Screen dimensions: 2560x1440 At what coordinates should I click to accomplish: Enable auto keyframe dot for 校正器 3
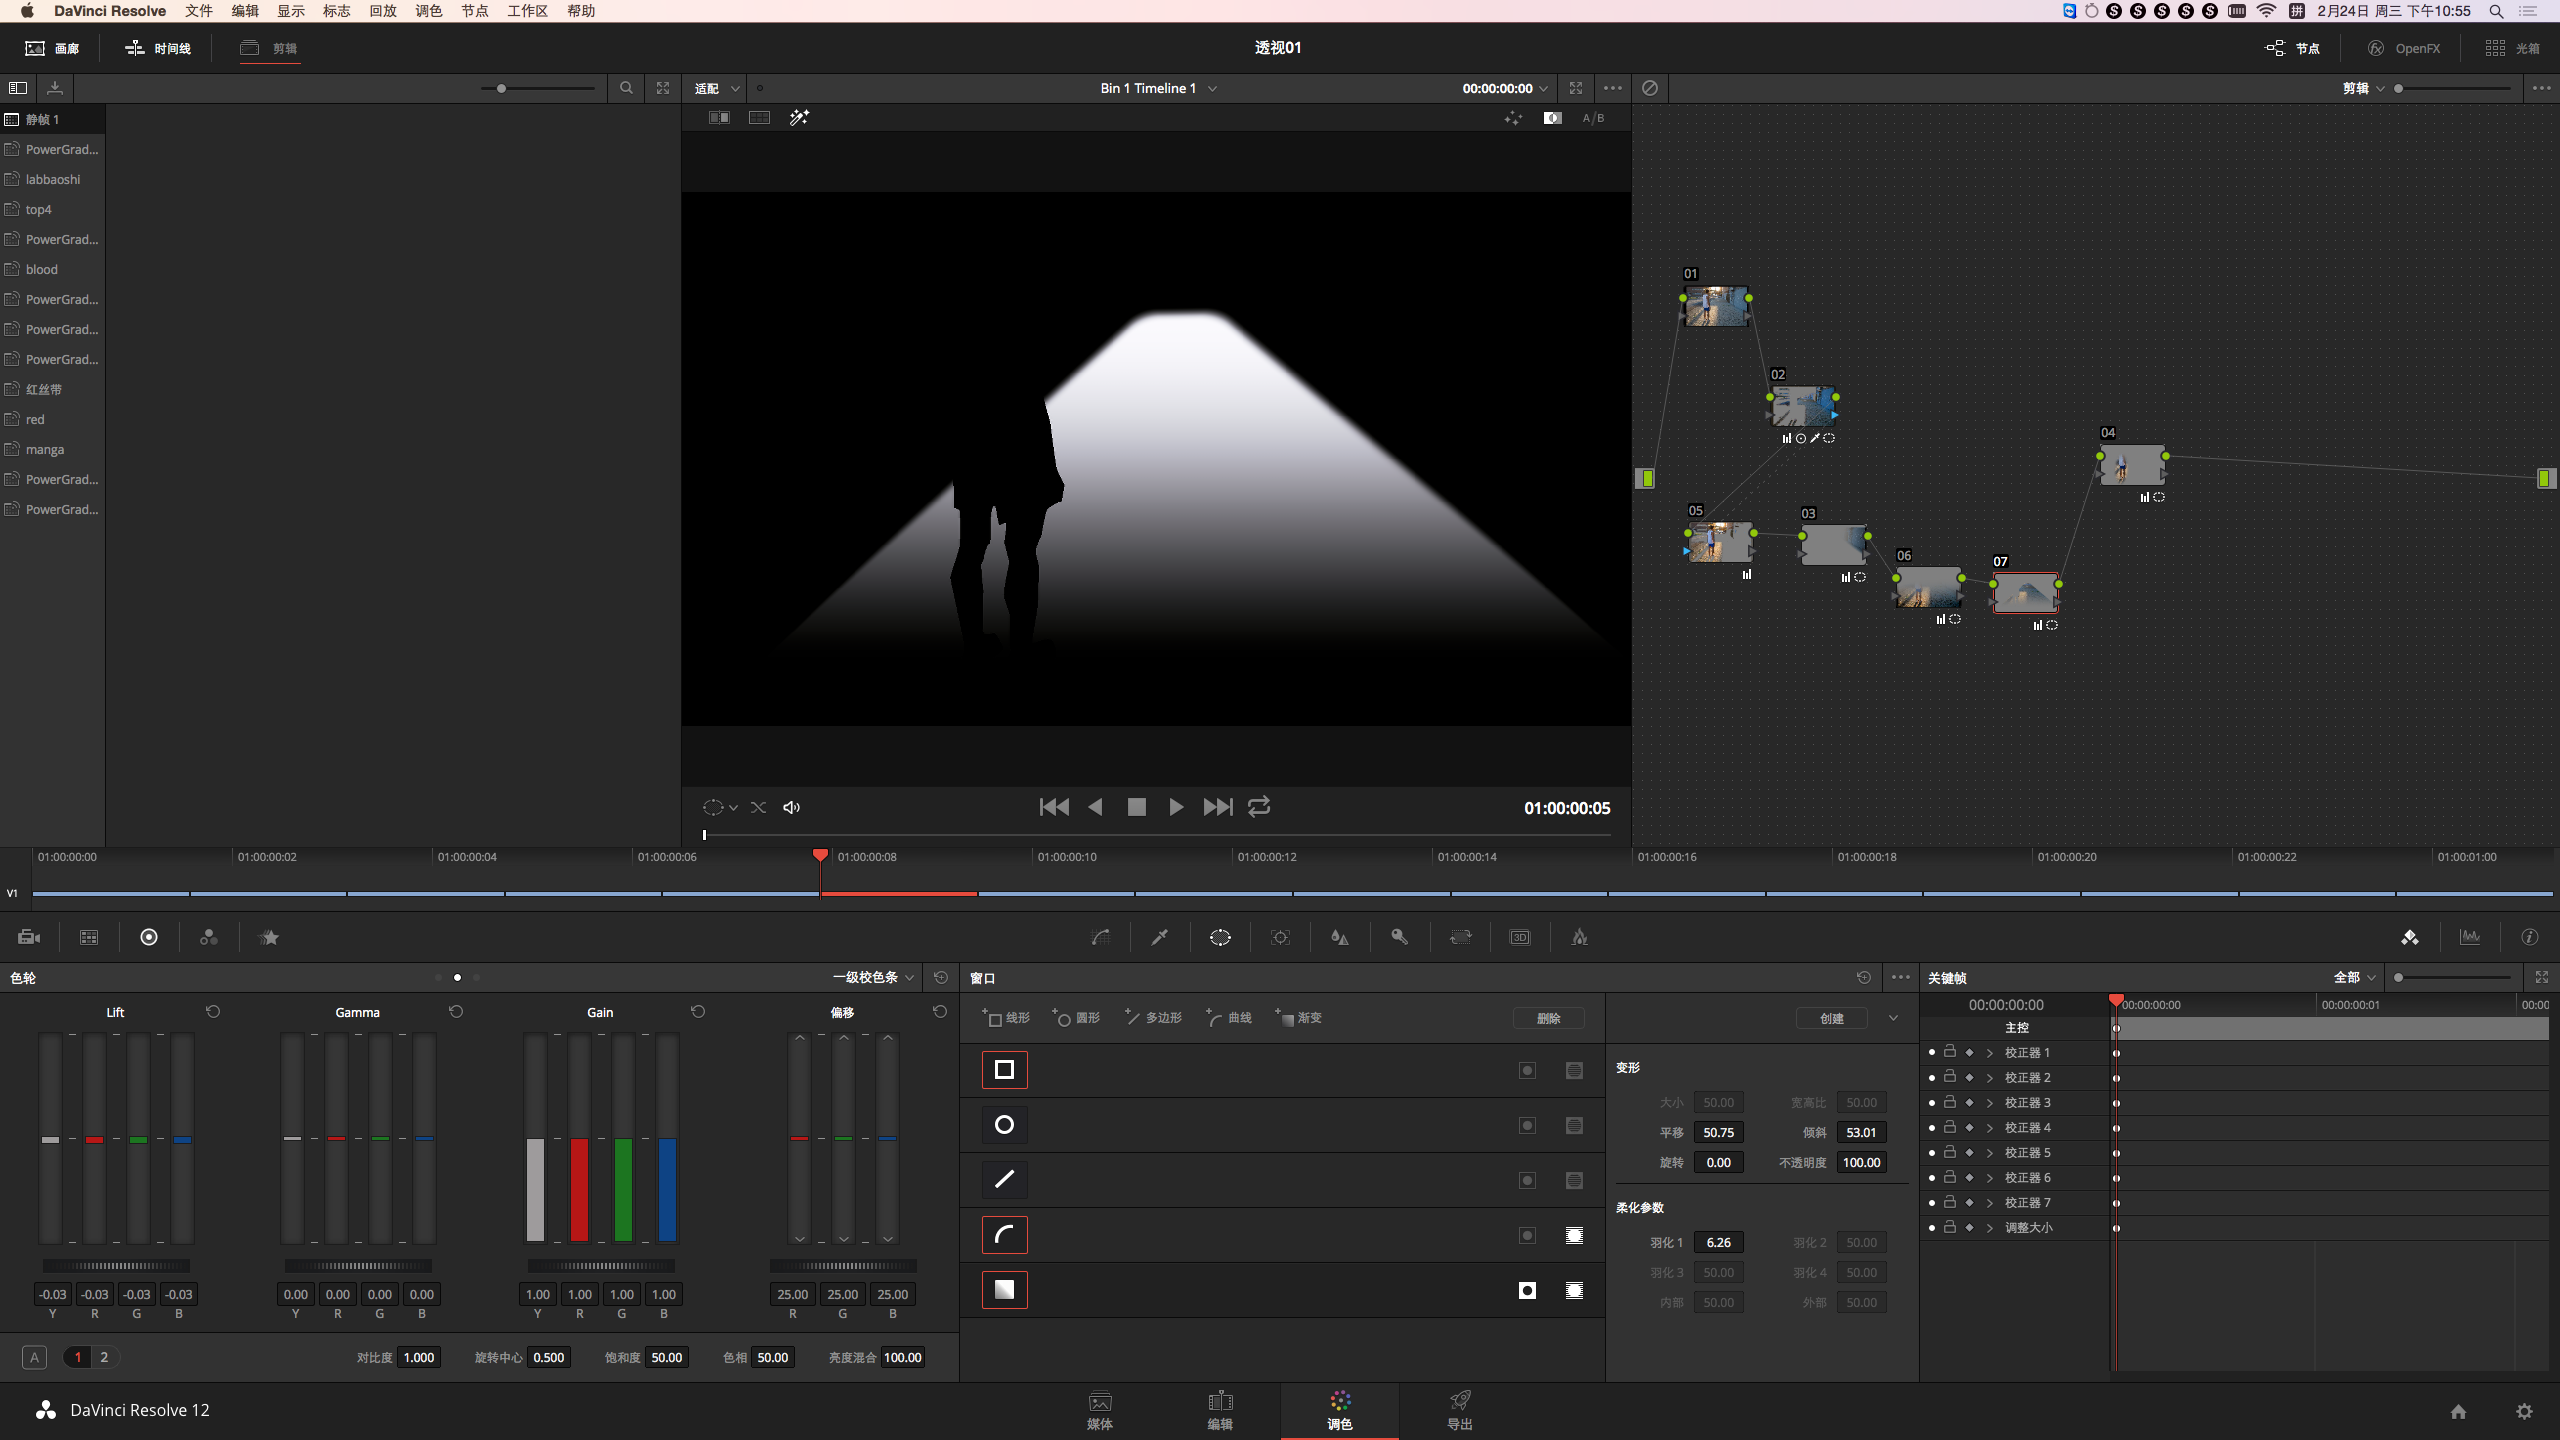click(x=1931, y=1102)
